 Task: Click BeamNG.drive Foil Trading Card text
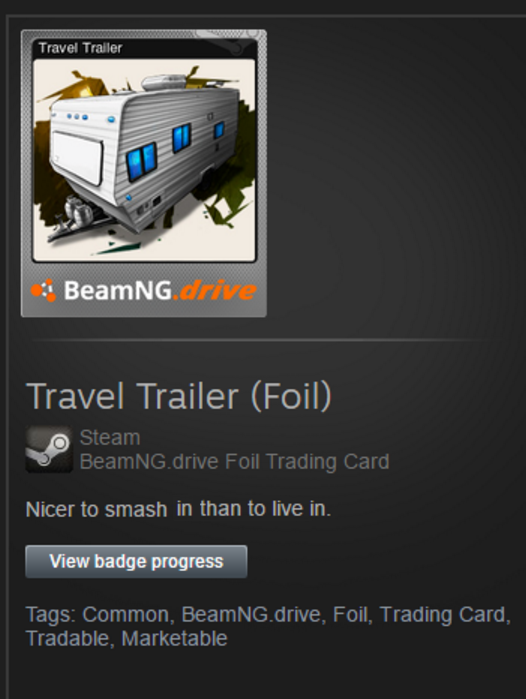[234, 461]
